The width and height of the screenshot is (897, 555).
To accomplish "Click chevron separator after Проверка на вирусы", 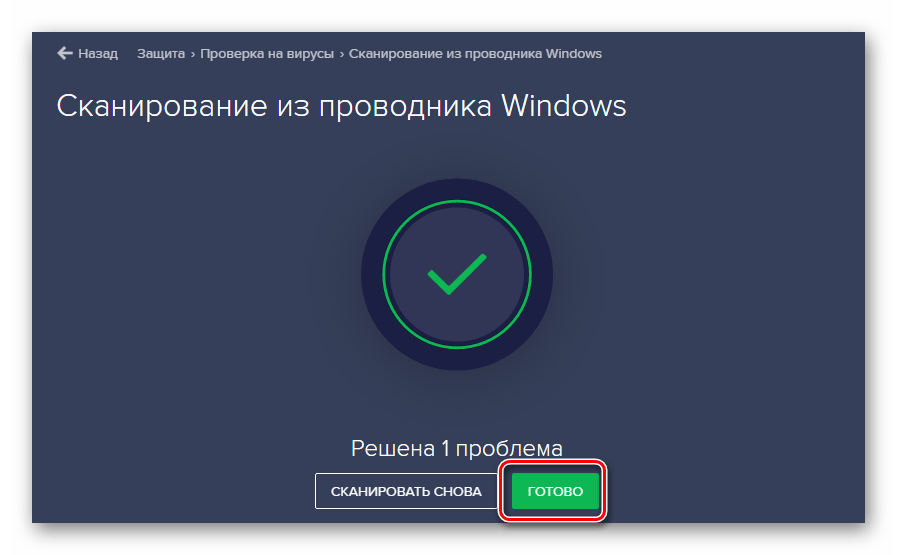I will 342,54.
